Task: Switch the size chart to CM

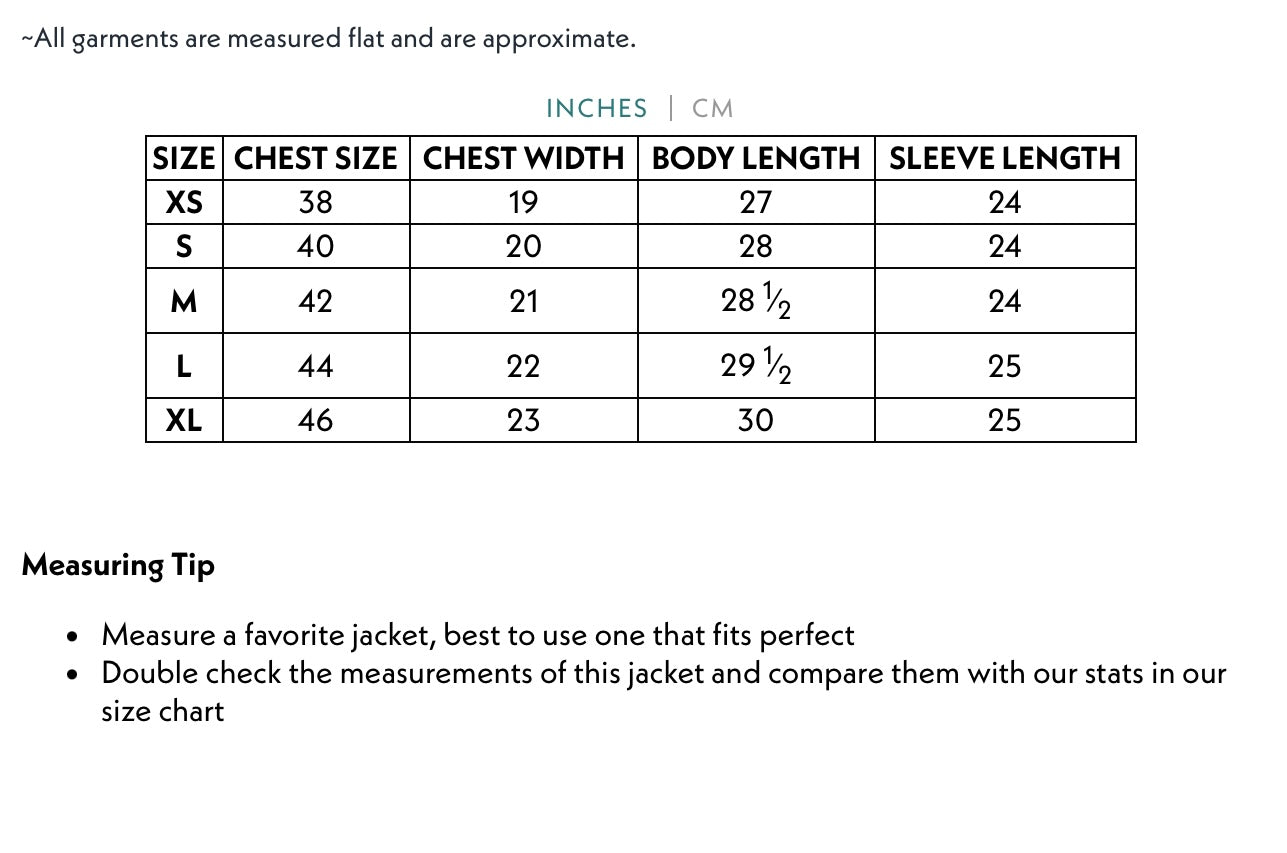Action: (x=712, y=108)
